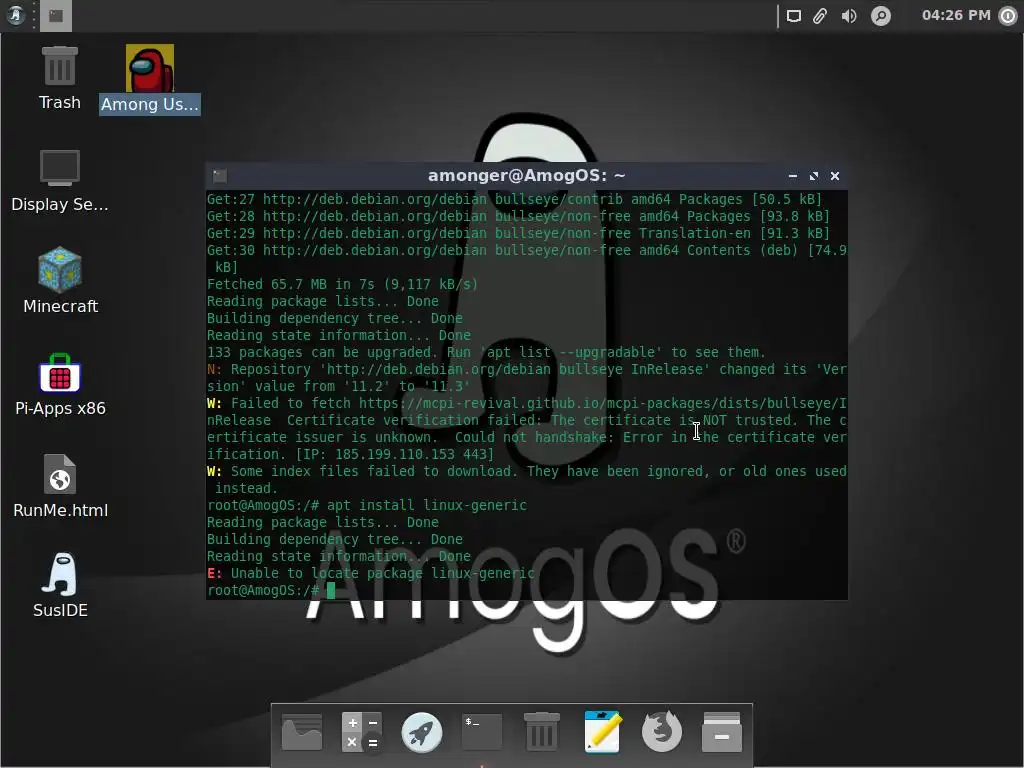The height and width of the screenshot is (768, 1024).
Task: Click the paperclip clipboard tray icon
Action: pos(820,16)
